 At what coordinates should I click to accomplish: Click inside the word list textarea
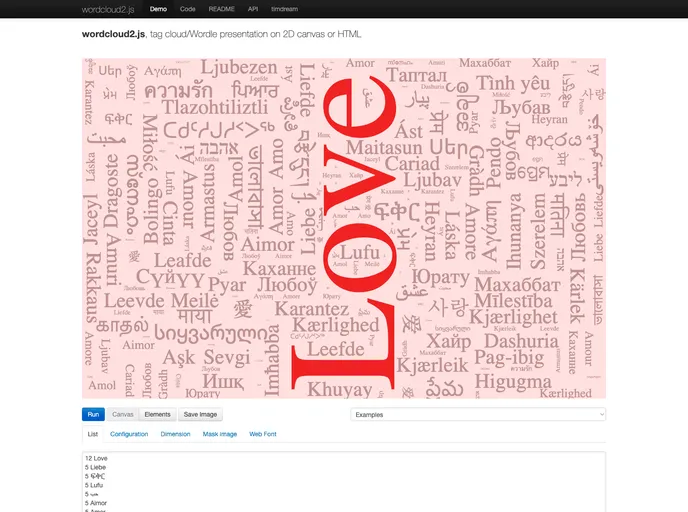tap(344, 482)
